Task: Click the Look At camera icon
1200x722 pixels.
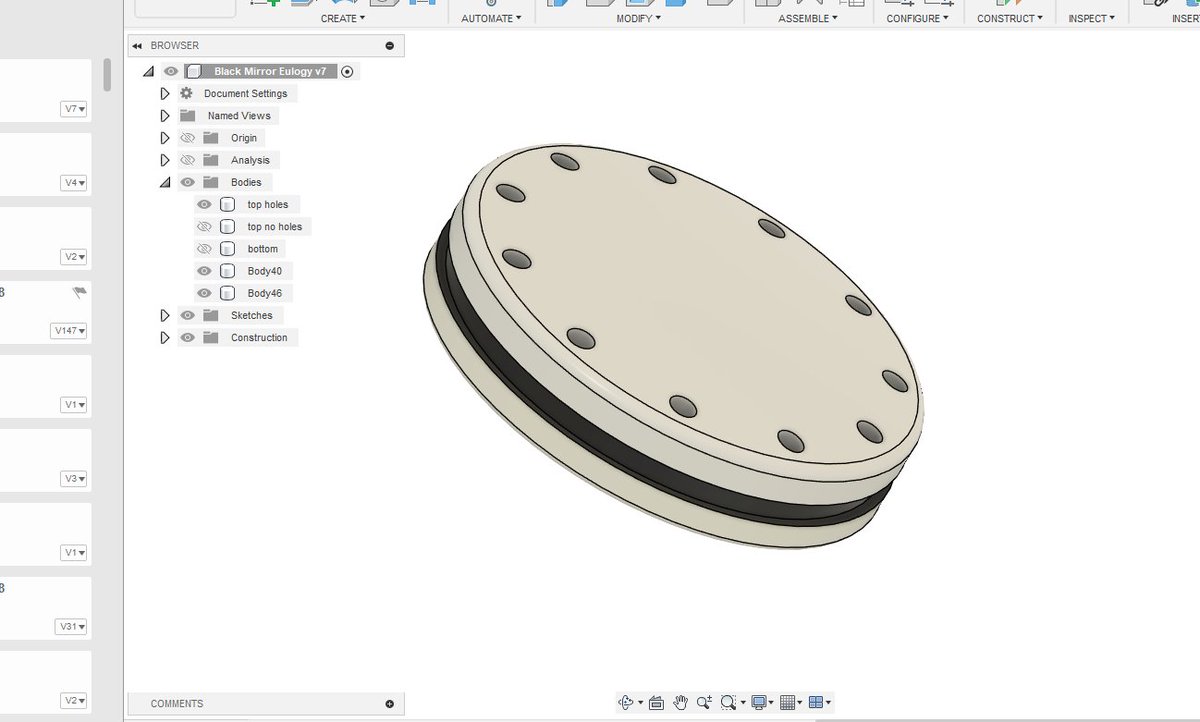Action: click(x=656, y=702)
